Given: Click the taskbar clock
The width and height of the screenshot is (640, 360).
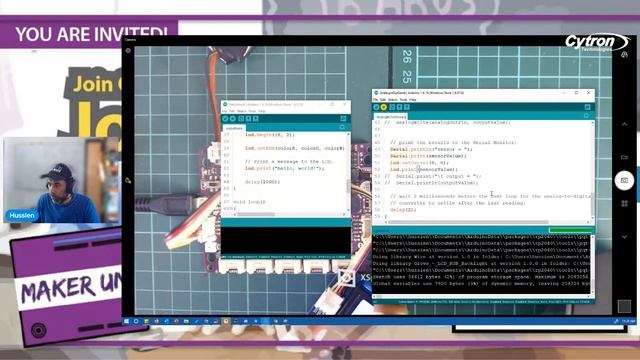Looking at the screenshot, I should (628, 322).
